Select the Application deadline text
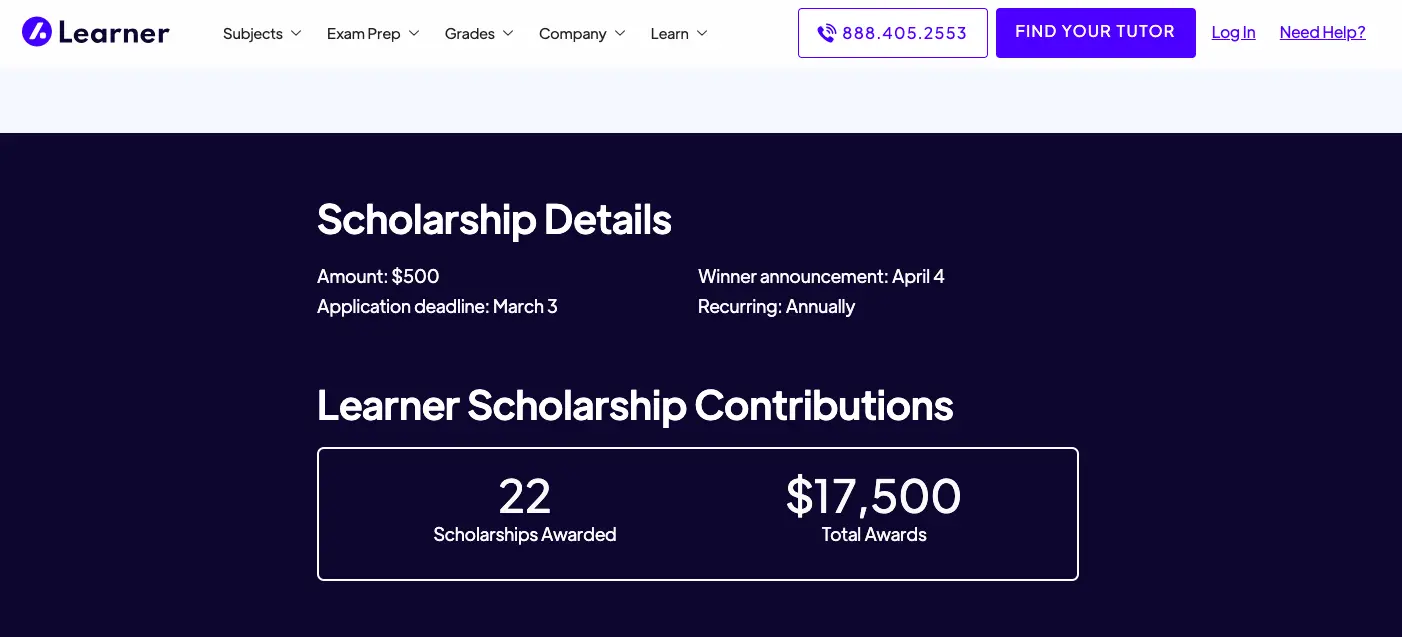 [437, 306]
